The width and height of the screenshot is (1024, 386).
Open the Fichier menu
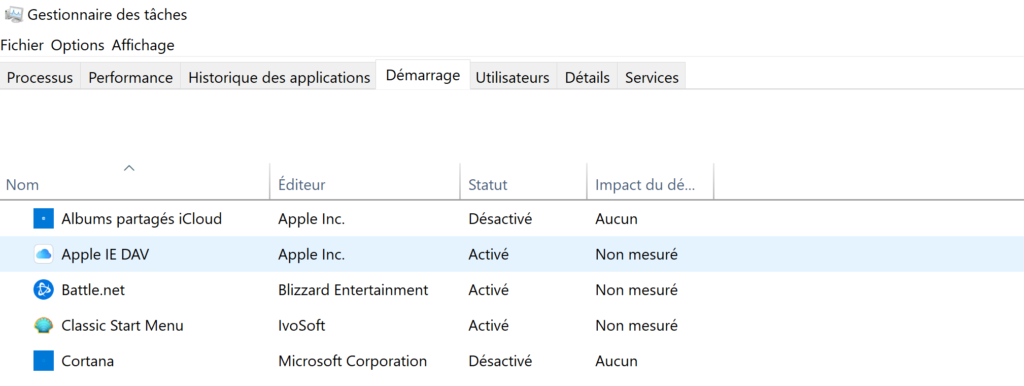tap(22, 45)
